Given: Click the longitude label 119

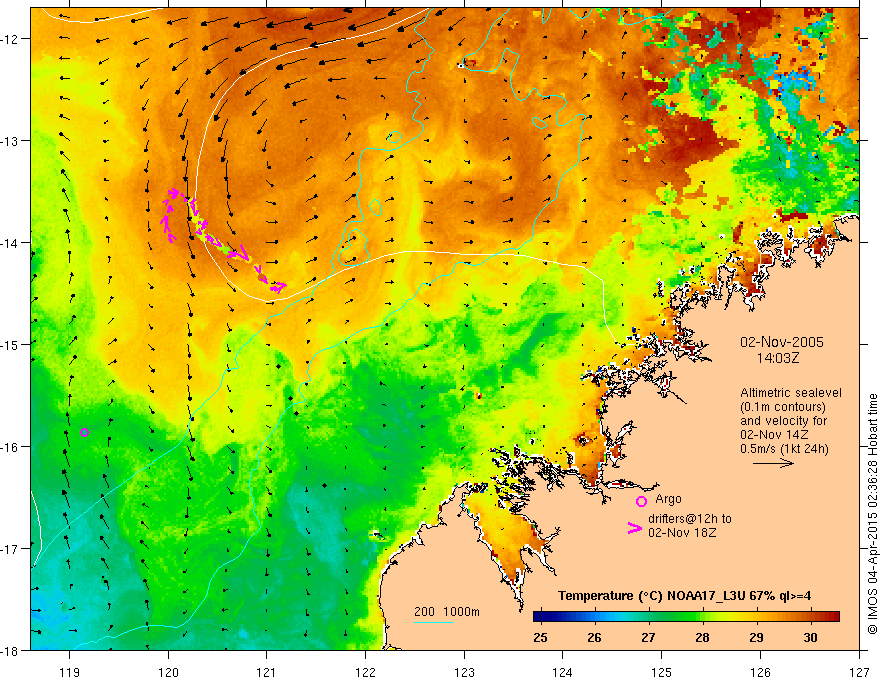Looking at the screenshot, I should click(70, 672).
